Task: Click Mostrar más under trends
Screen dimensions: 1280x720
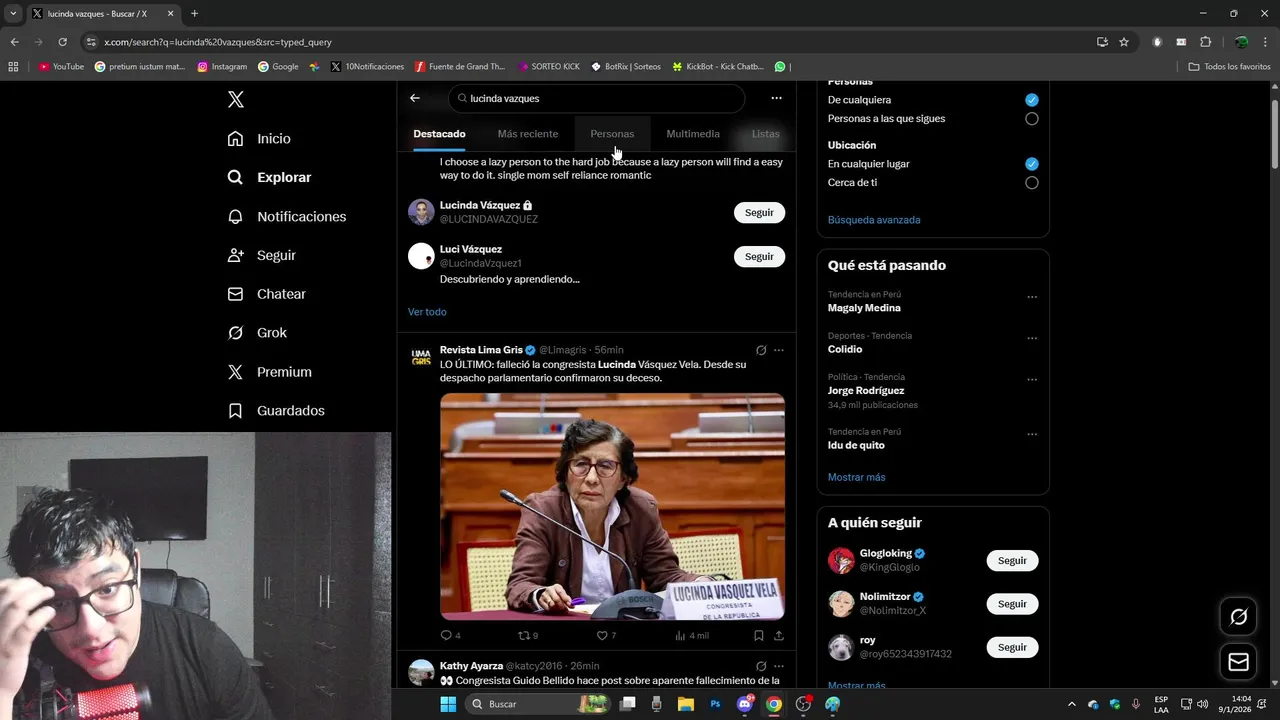Action: tap(857, 477)
